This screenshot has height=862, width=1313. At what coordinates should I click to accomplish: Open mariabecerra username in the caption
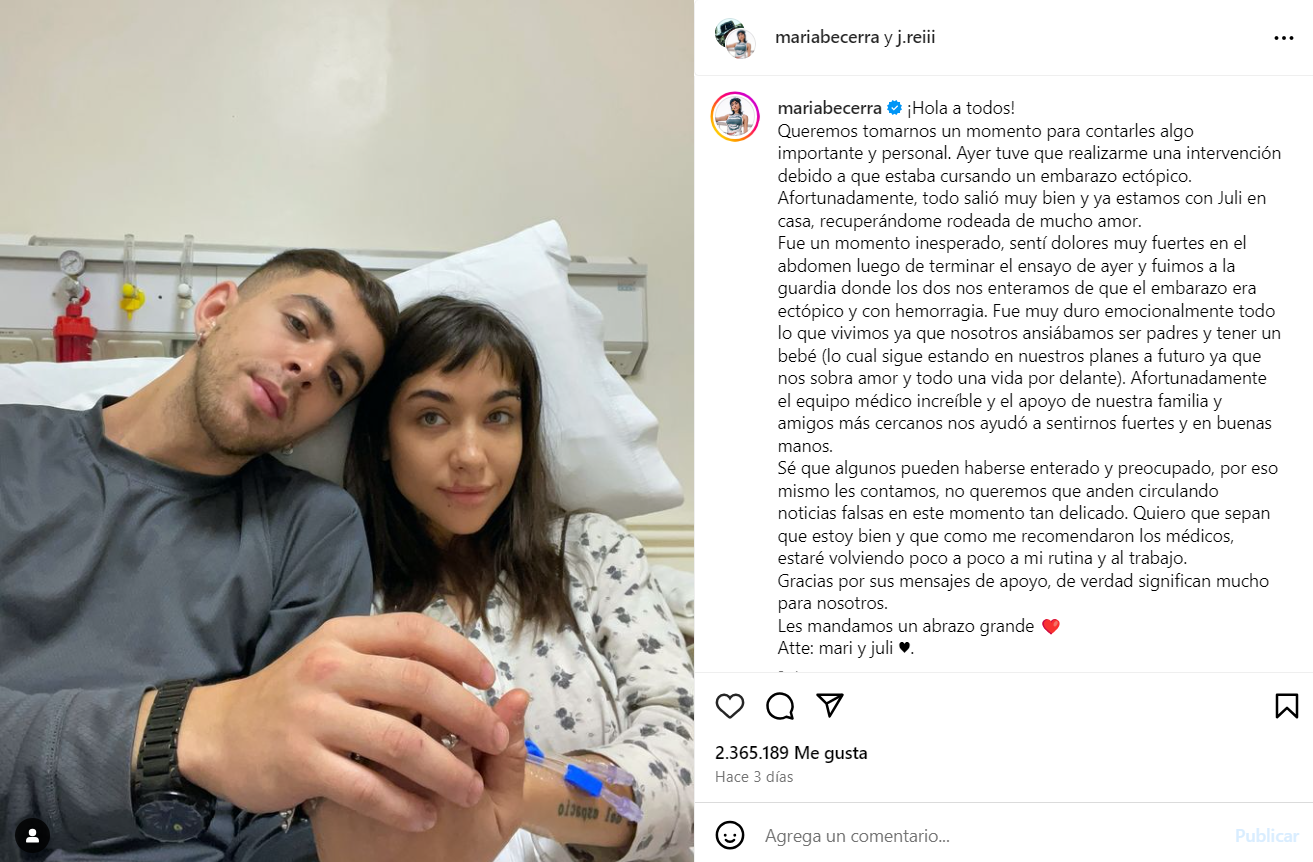click(829, 108)
